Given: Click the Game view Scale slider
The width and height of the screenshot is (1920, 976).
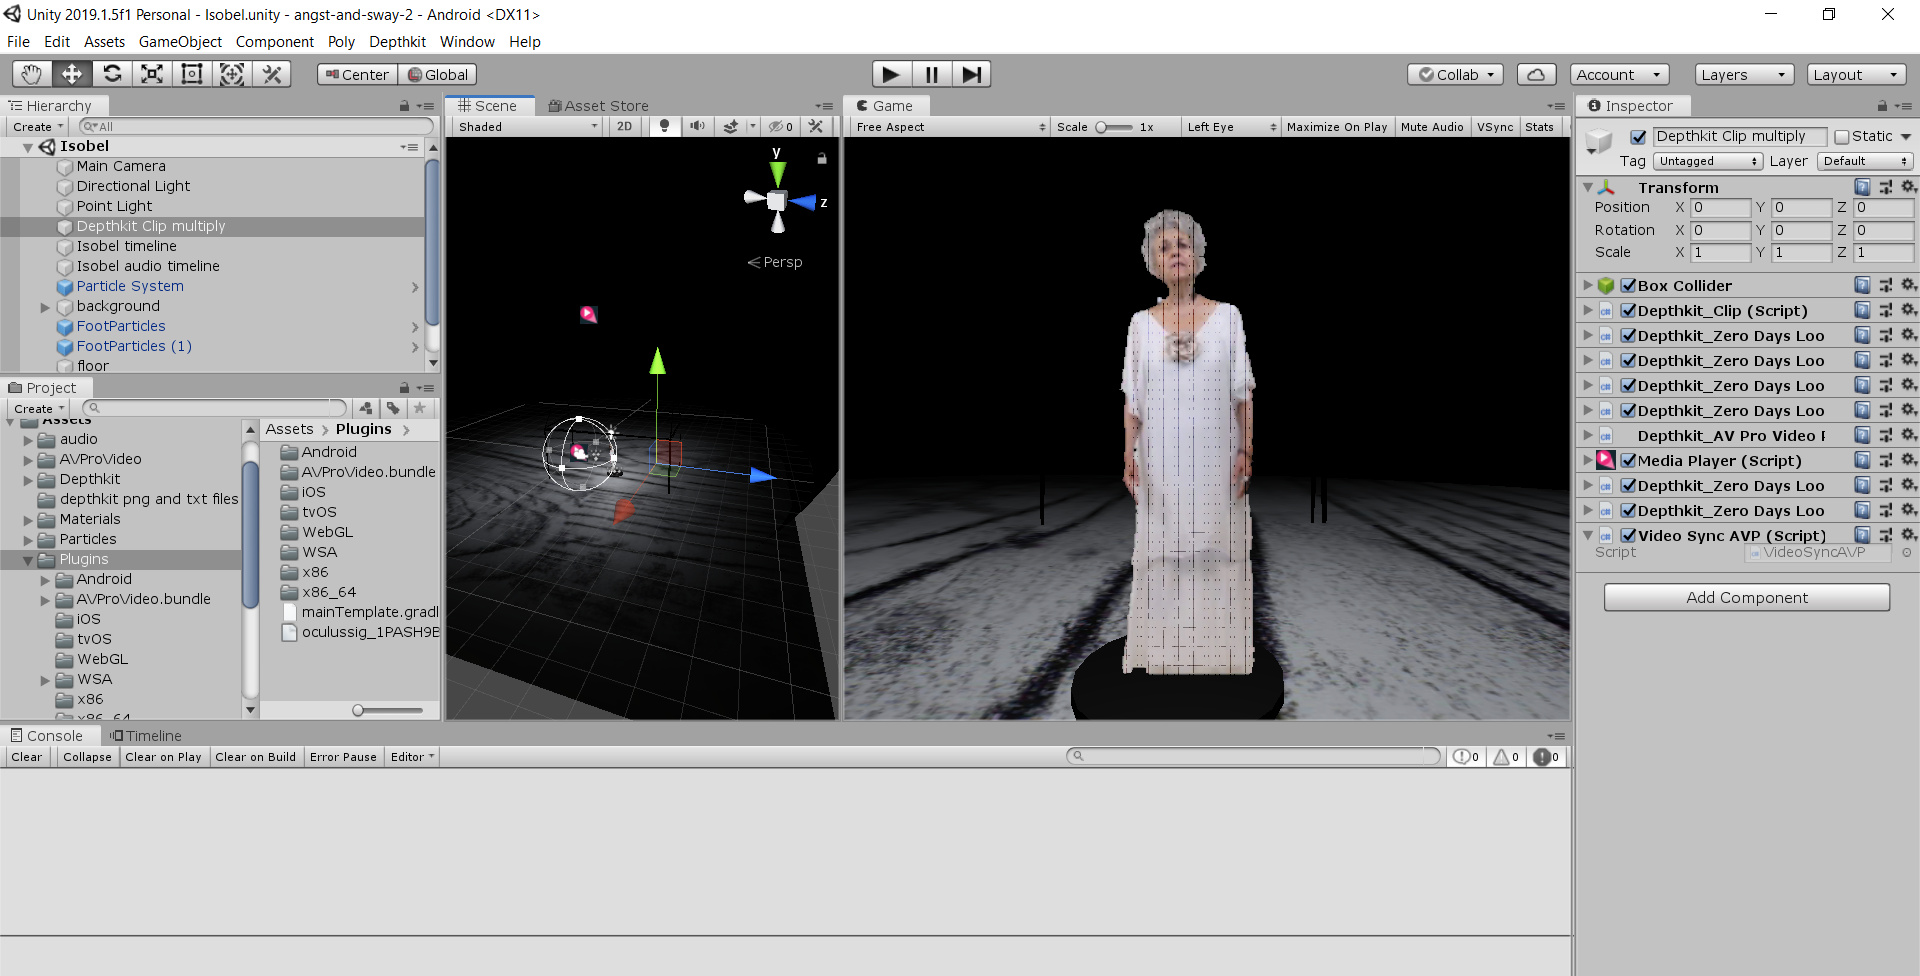Looking at the screenshot, I should (x=1113, y=127).
